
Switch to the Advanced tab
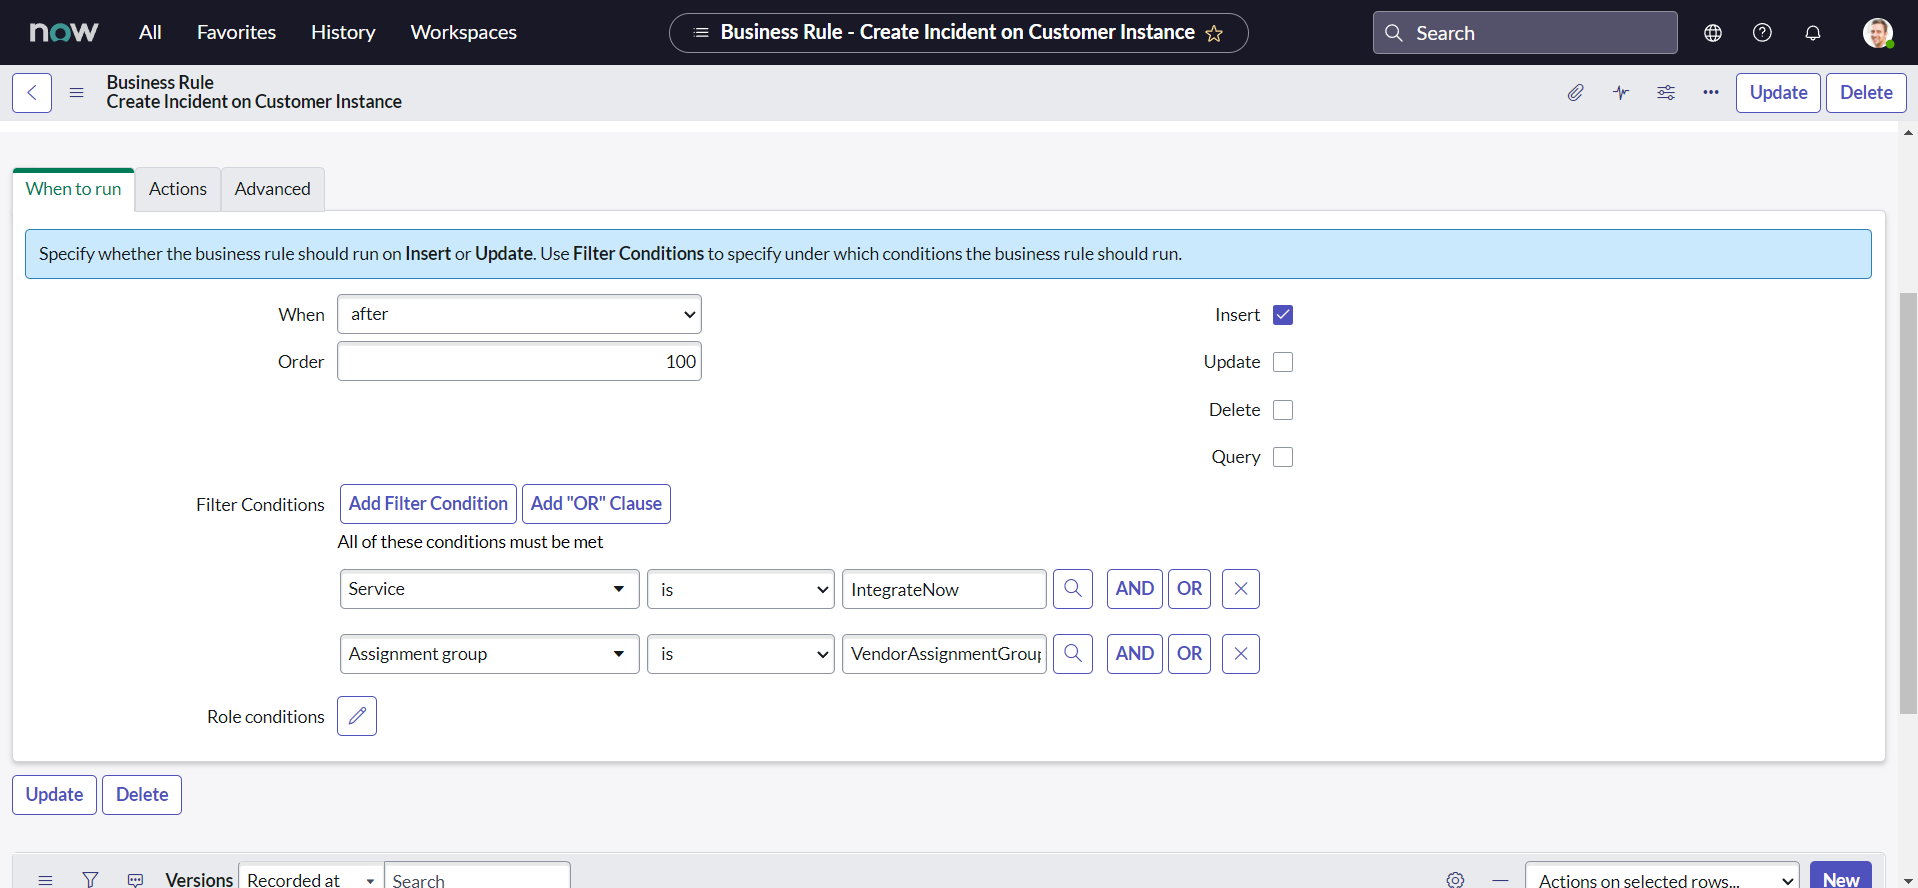click(272, 189)
